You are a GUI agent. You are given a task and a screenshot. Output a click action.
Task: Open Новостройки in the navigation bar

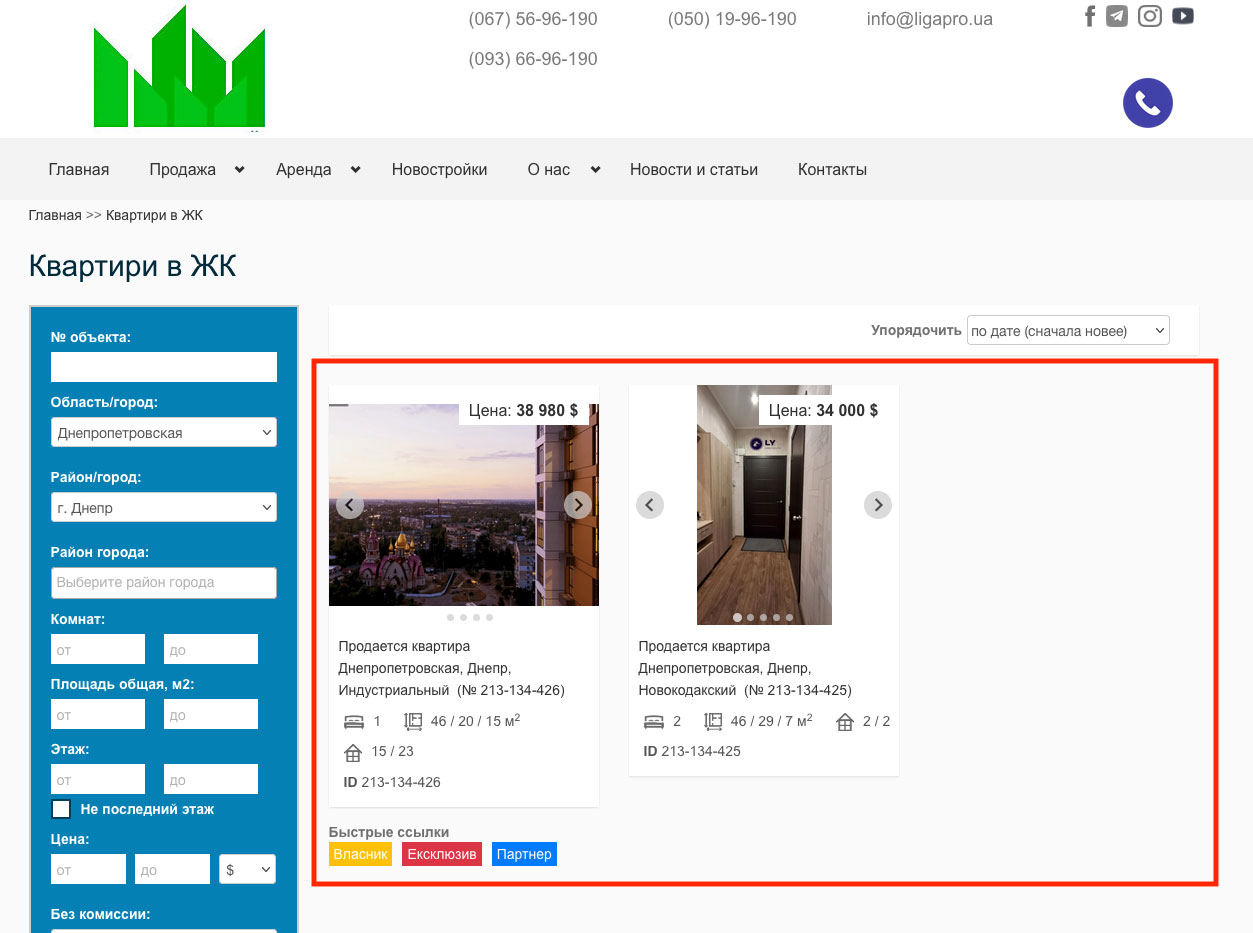[440, 170]
